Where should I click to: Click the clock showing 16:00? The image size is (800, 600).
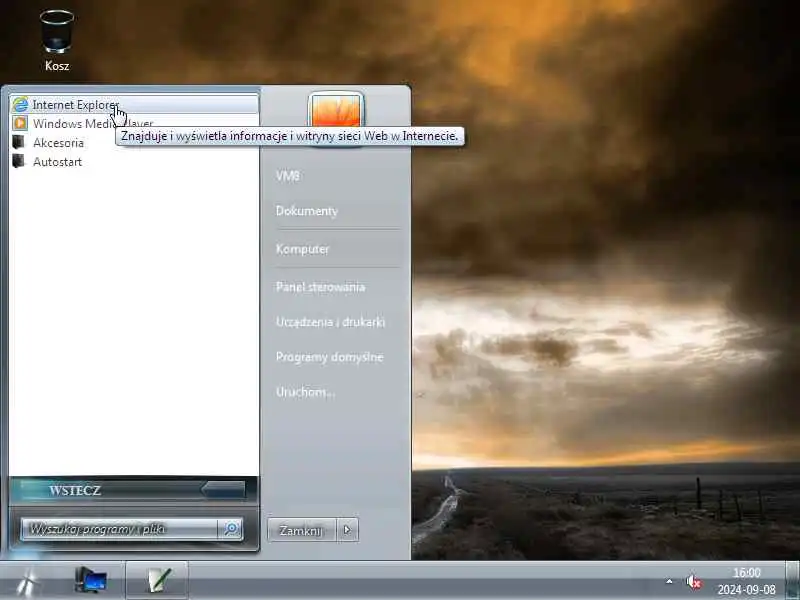click(746, 573)
